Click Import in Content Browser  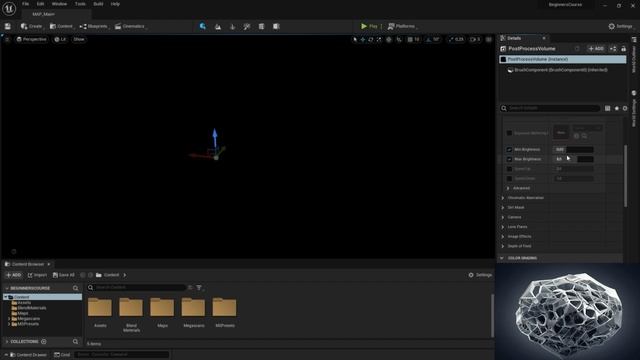click(x=37, y=275)
